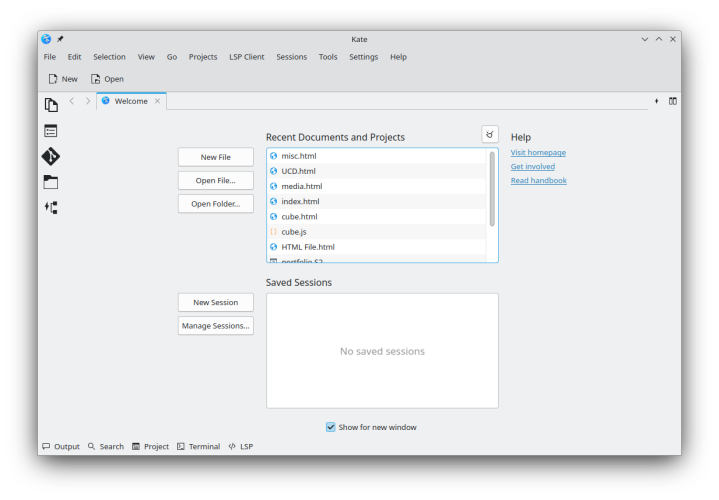Toggle the Output panel in the bottom bar
Screen dimensions: 719x500
(x=61, y=447)
